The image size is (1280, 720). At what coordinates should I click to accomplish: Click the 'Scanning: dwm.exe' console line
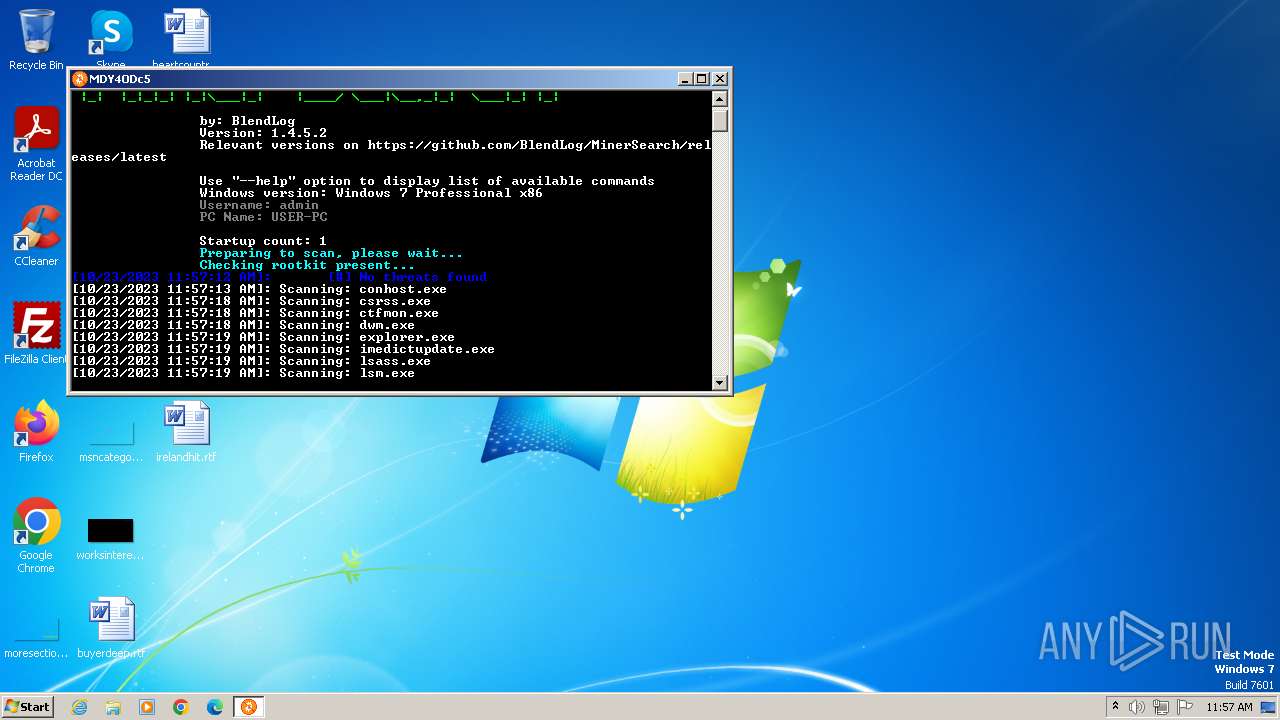click(243, 325)
